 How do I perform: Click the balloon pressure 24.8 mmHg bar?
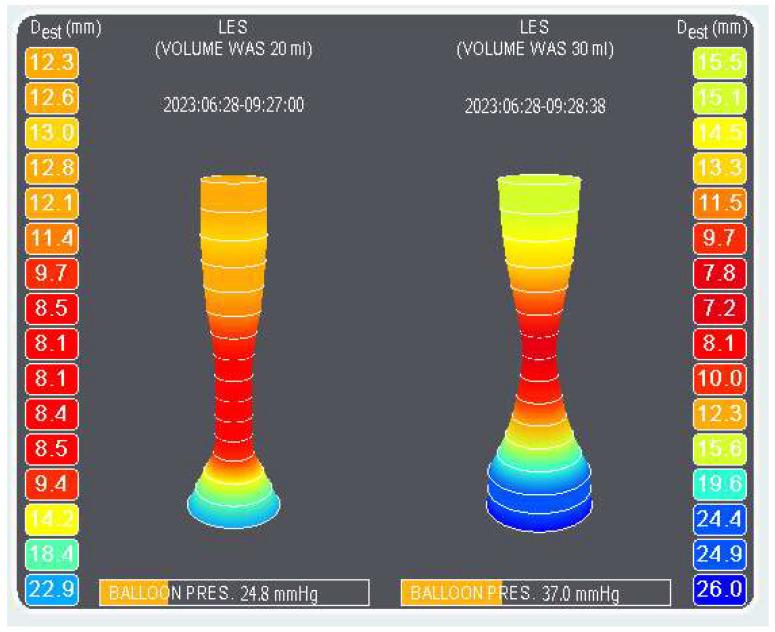[234, 592]
